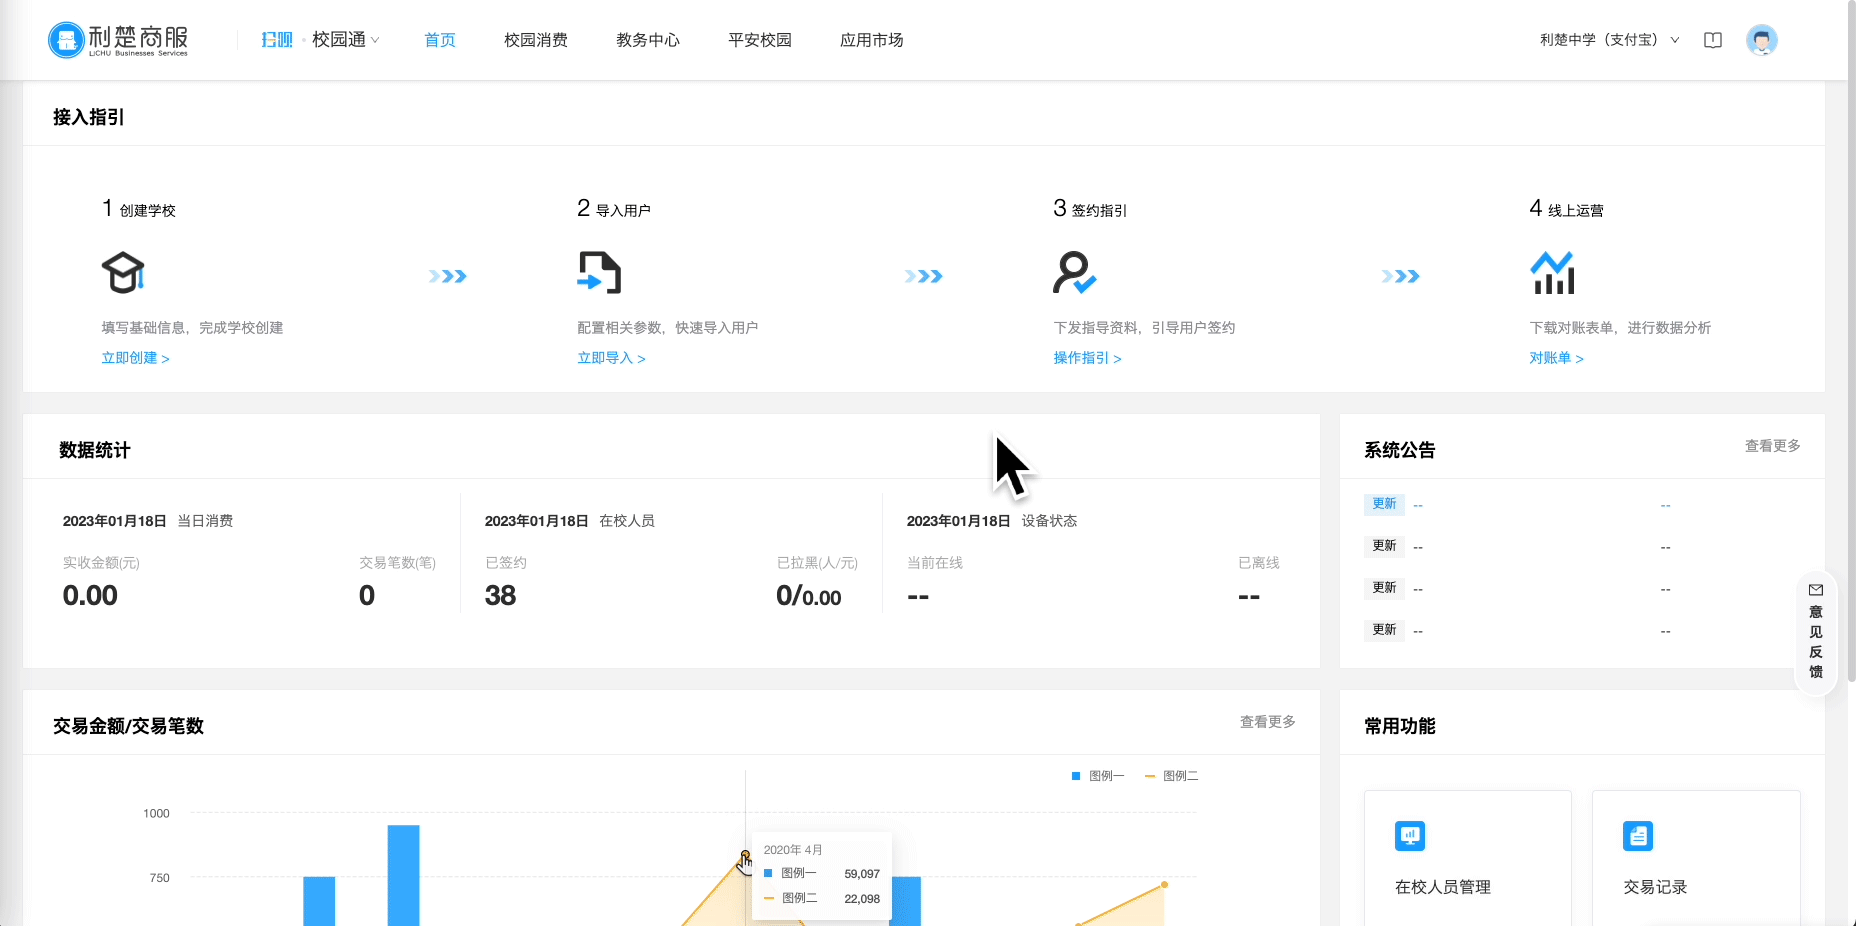Click the 线上运营 chart icon
Viewport: 1856px width, 926px height.
1552,273
